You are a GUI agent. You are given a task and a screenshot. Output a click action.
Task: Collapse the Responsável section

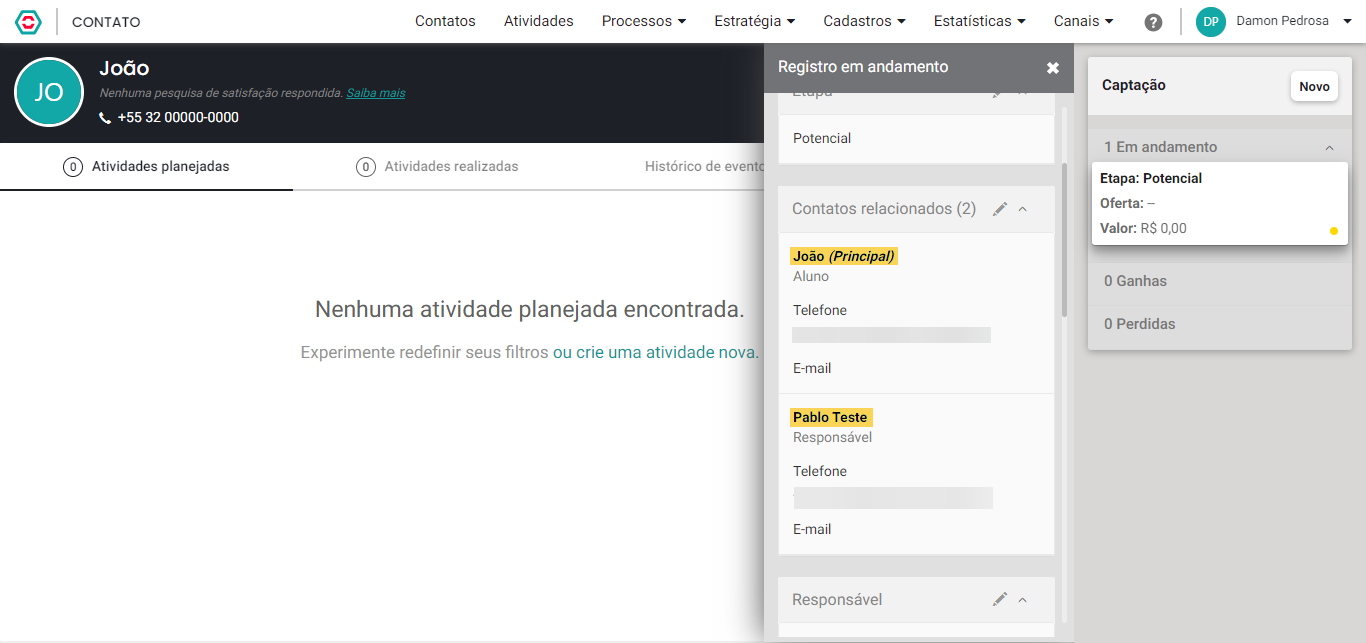1022,600
